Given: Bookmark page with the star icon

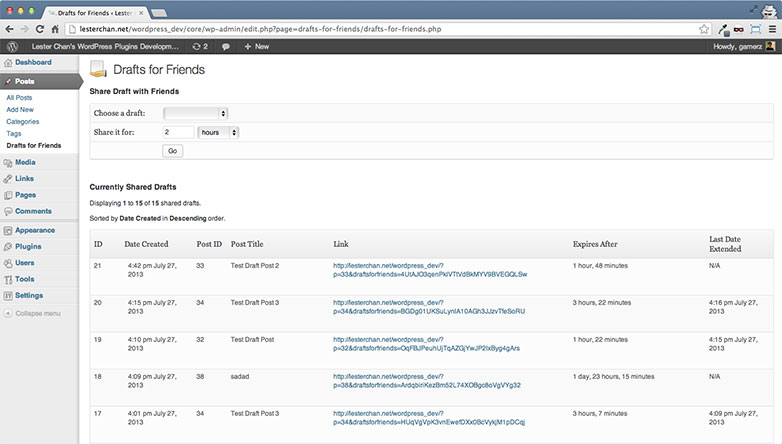Looking at the screenshot, I should [x=704, y=29].
